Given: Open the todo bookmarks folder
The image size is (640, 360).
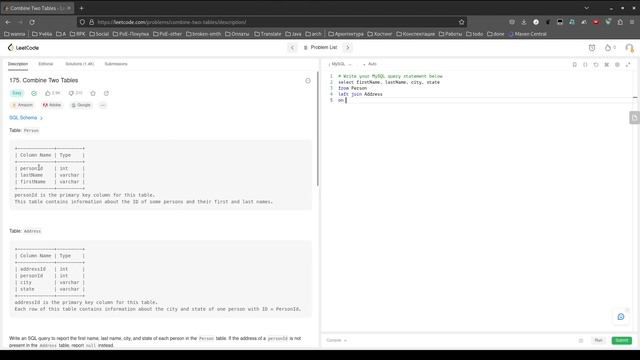Looking at the screenshot, I should click(474, 34).
